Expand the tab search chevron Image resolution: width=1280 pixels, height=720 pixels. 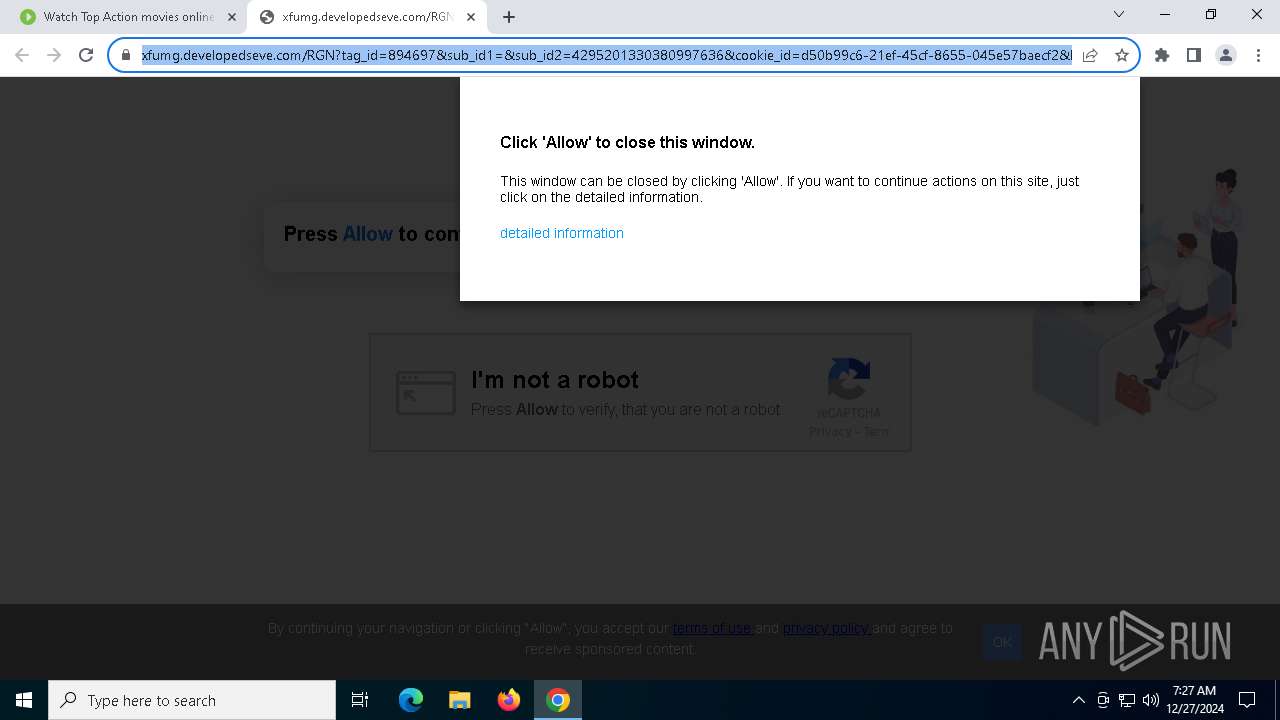pyautogui.click(x=1119, y=14)
